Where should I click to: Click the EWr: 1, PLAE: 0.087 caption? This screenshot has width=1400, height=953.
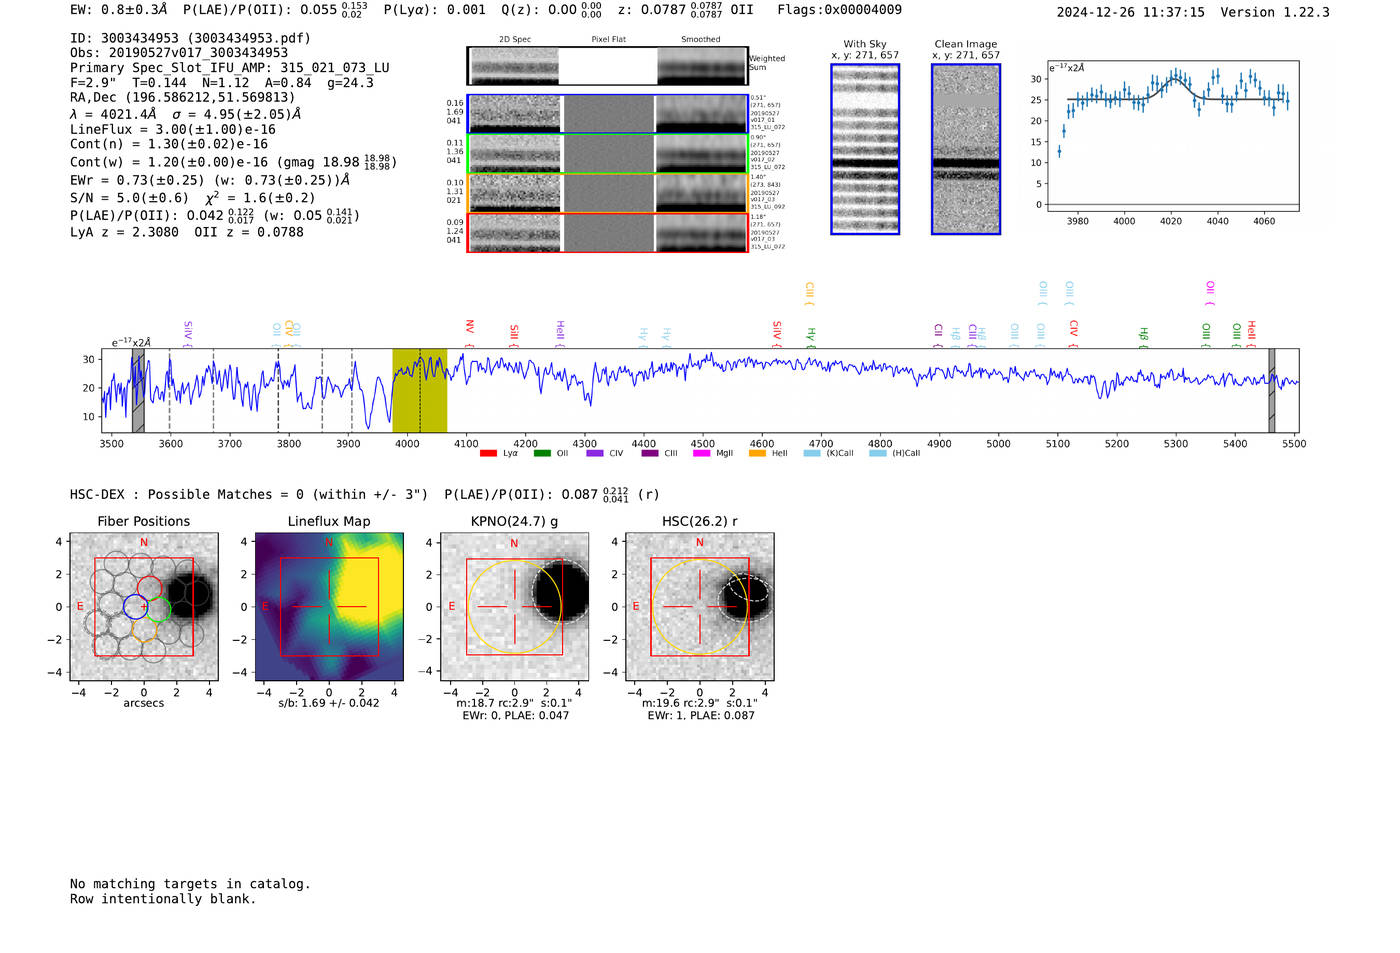click(x=701, y=716)
